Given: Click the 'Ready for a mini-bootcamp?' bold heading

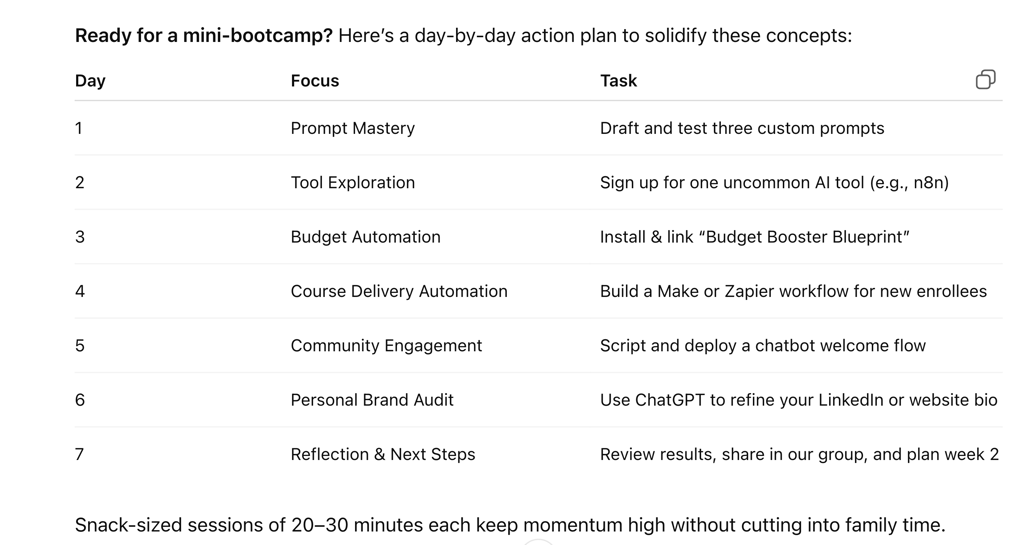Looking at the screenshot, I should [x=204, y=35].
